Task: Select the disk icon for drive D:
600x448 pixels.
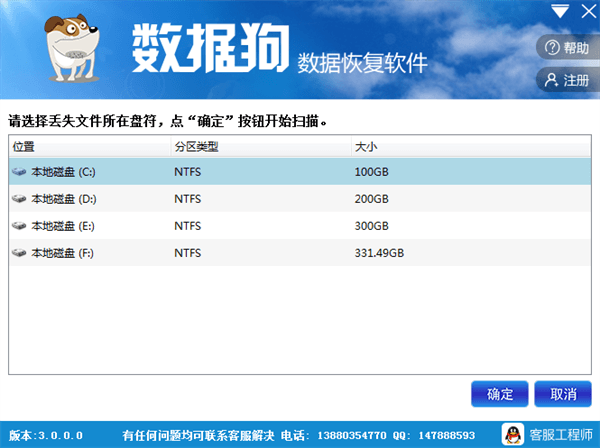Action: coord(19,199)
